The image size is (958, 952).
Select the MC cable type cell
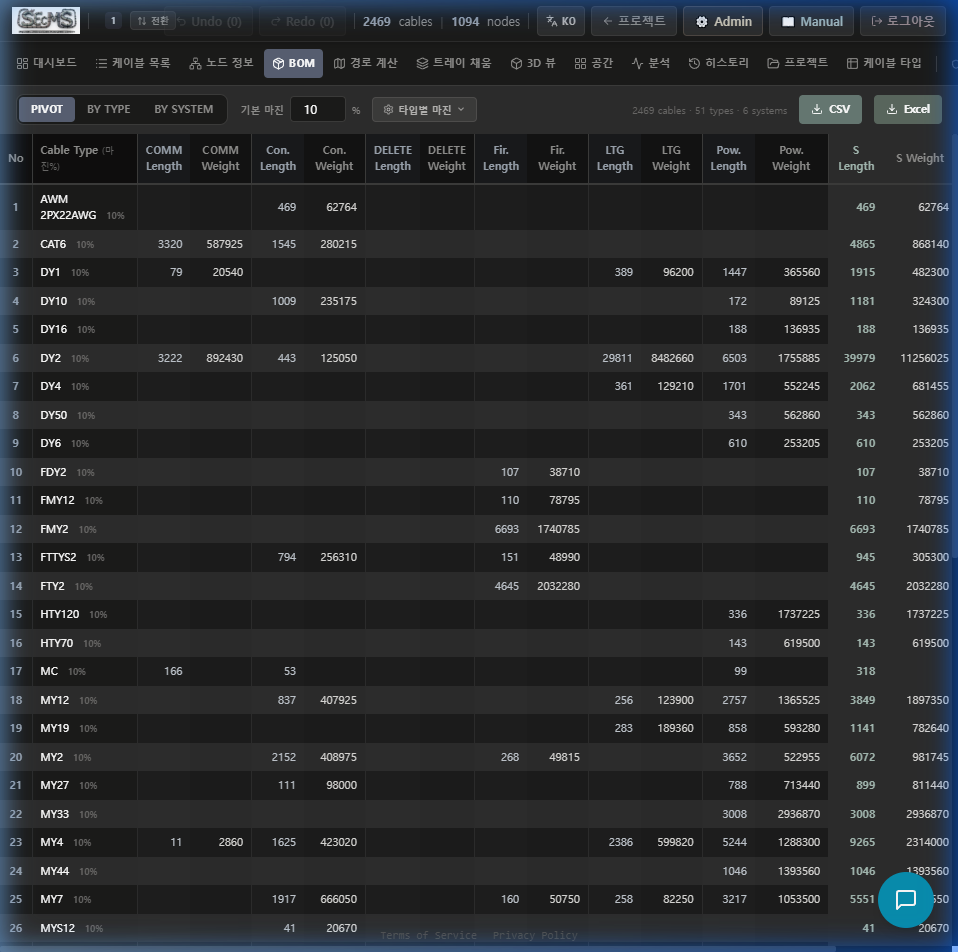[85, 671]
